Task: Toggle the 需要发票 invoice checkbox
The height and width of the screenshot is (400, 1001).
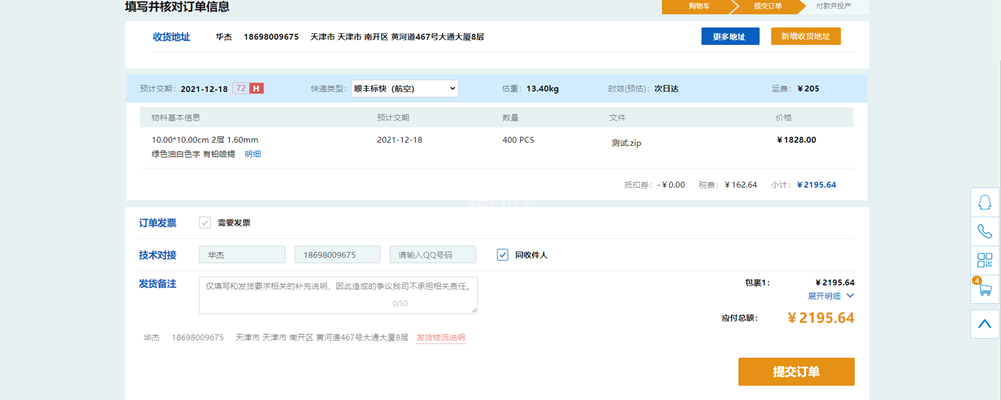Action: (x=205, y=223)
